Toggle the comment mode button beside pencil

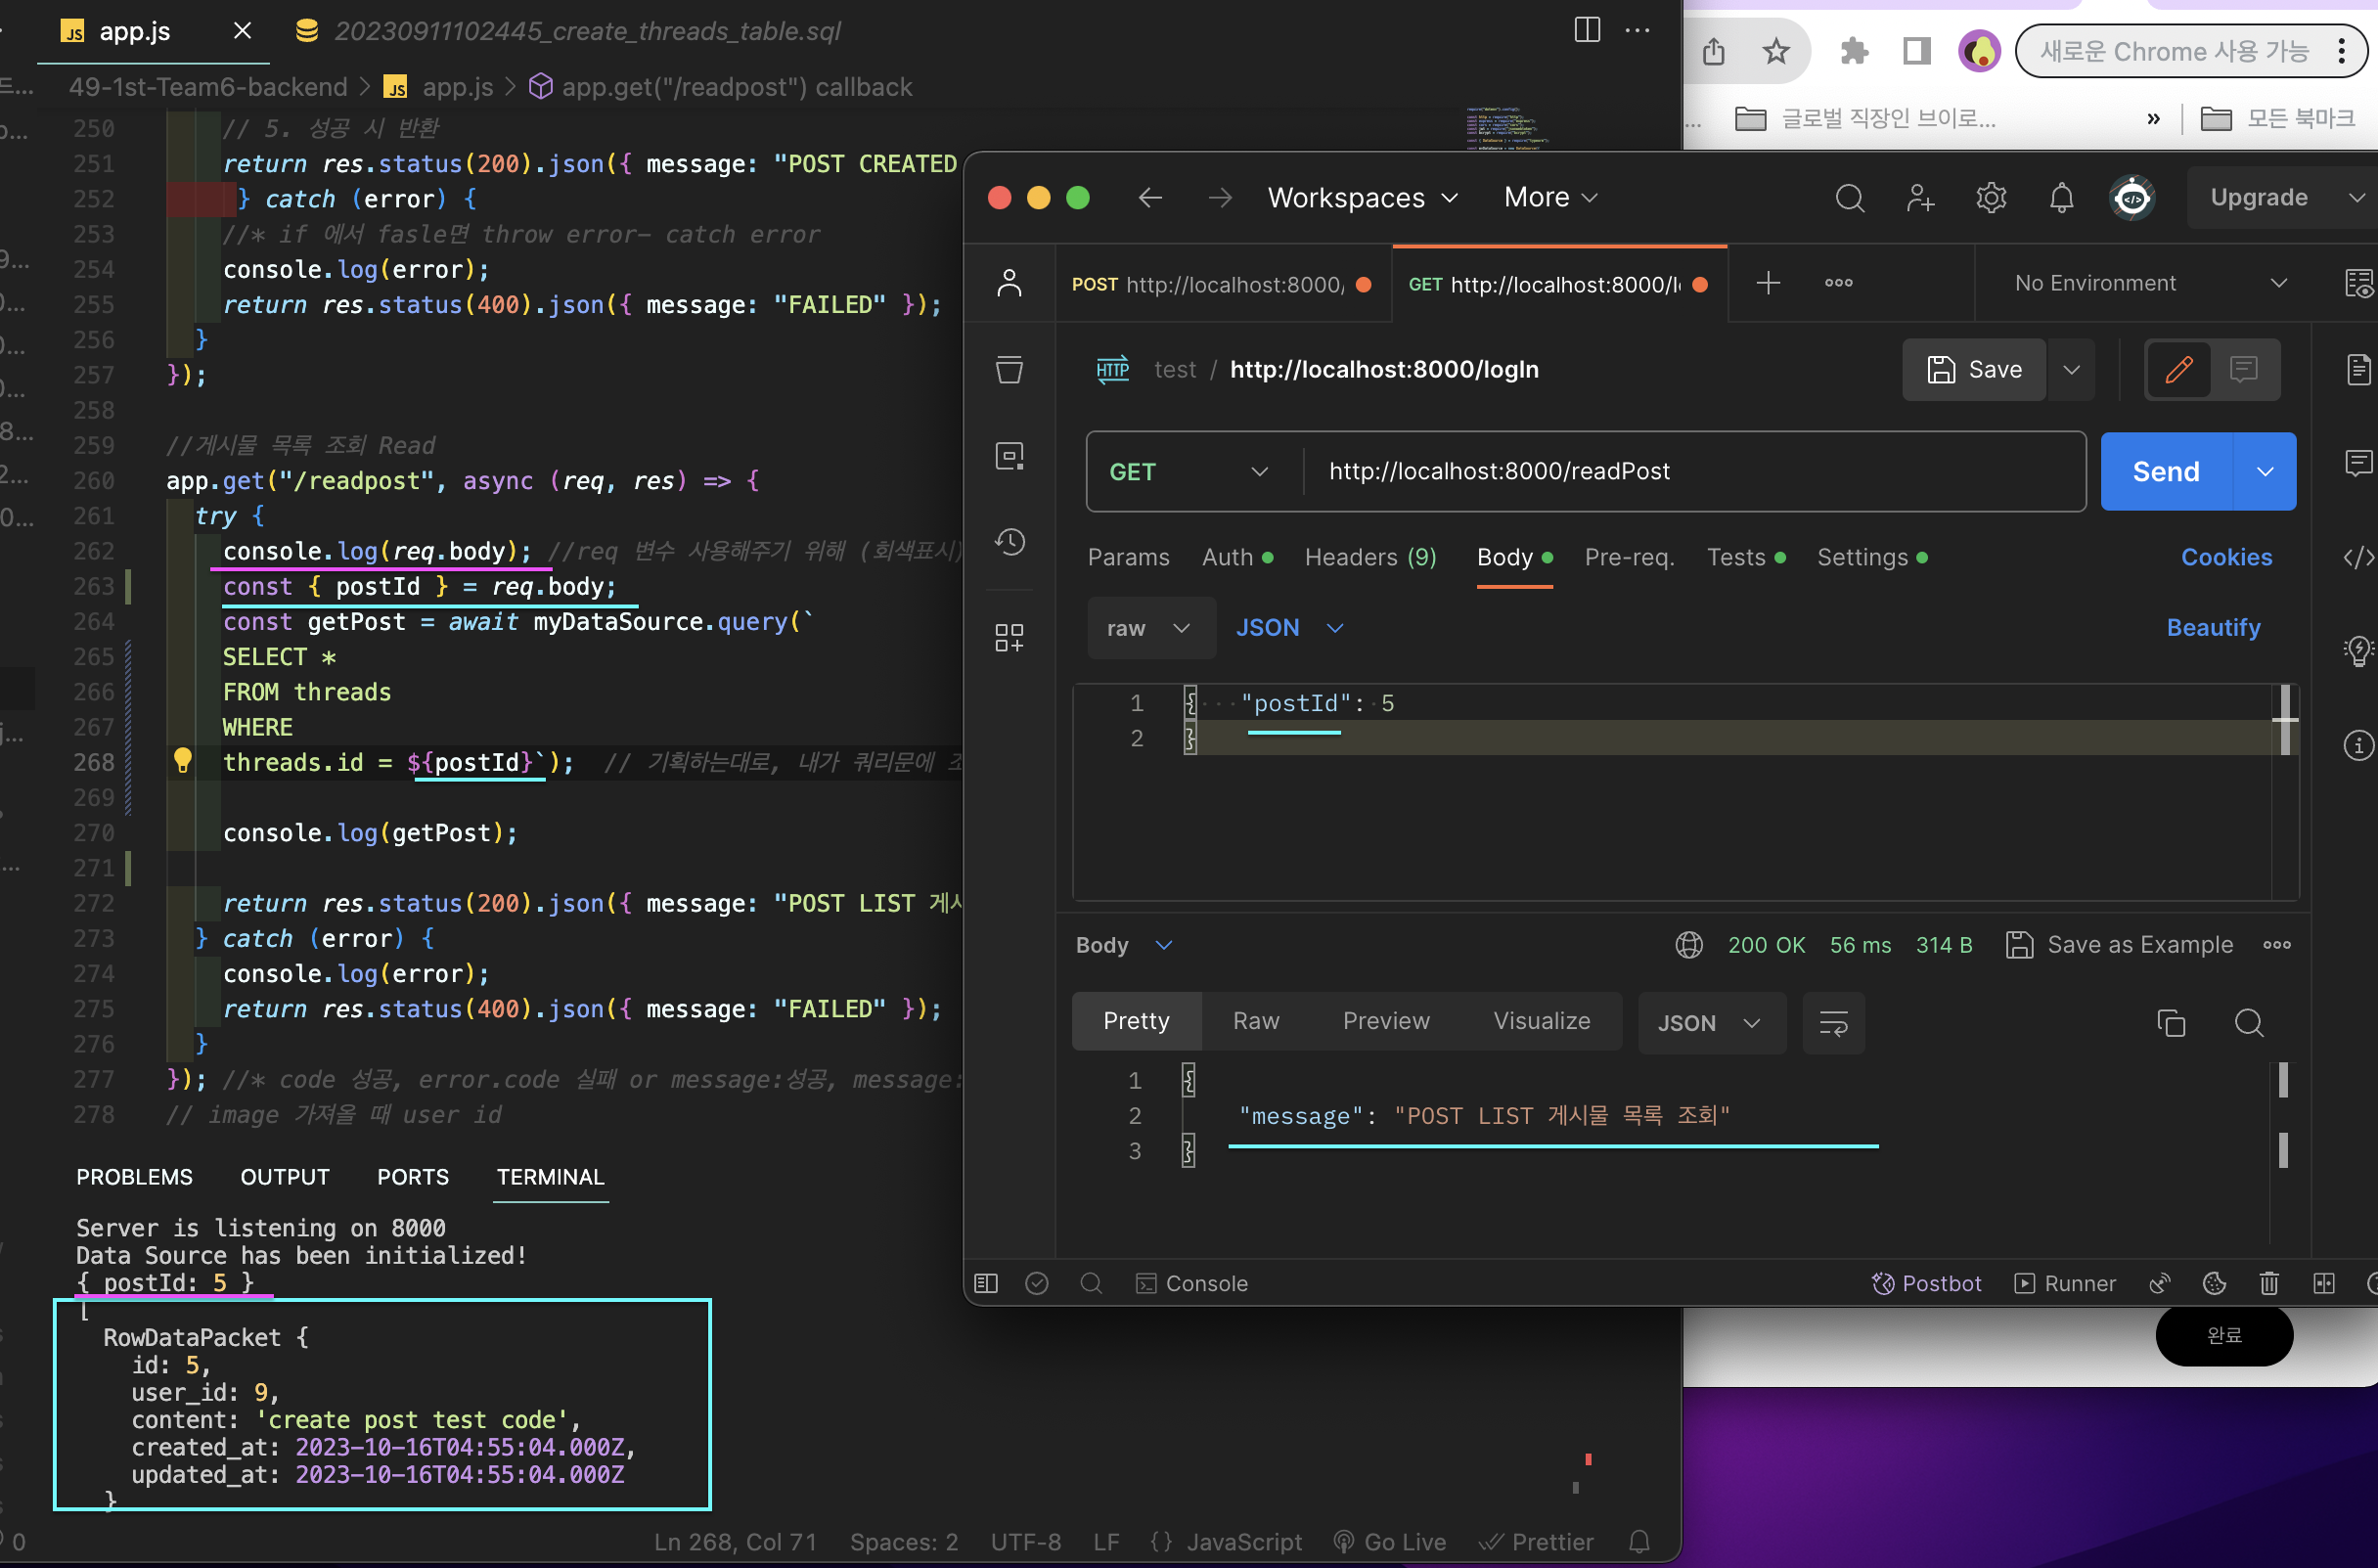pyautogui.click(x=2243, y=369)
